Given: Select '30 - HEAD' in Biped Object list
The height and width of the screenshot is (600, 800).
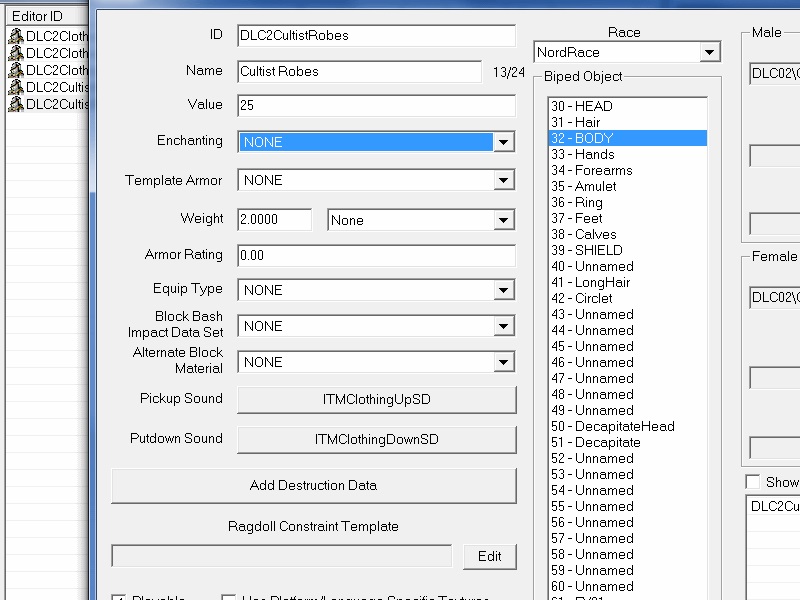Looking at the screenshot, I should tap(628, 106).
